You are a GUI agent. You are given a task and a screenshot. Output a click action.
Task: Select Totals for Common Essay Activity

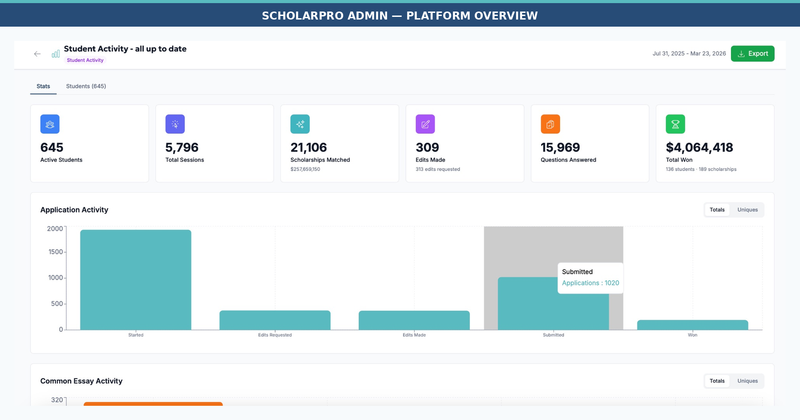point(716,381)
